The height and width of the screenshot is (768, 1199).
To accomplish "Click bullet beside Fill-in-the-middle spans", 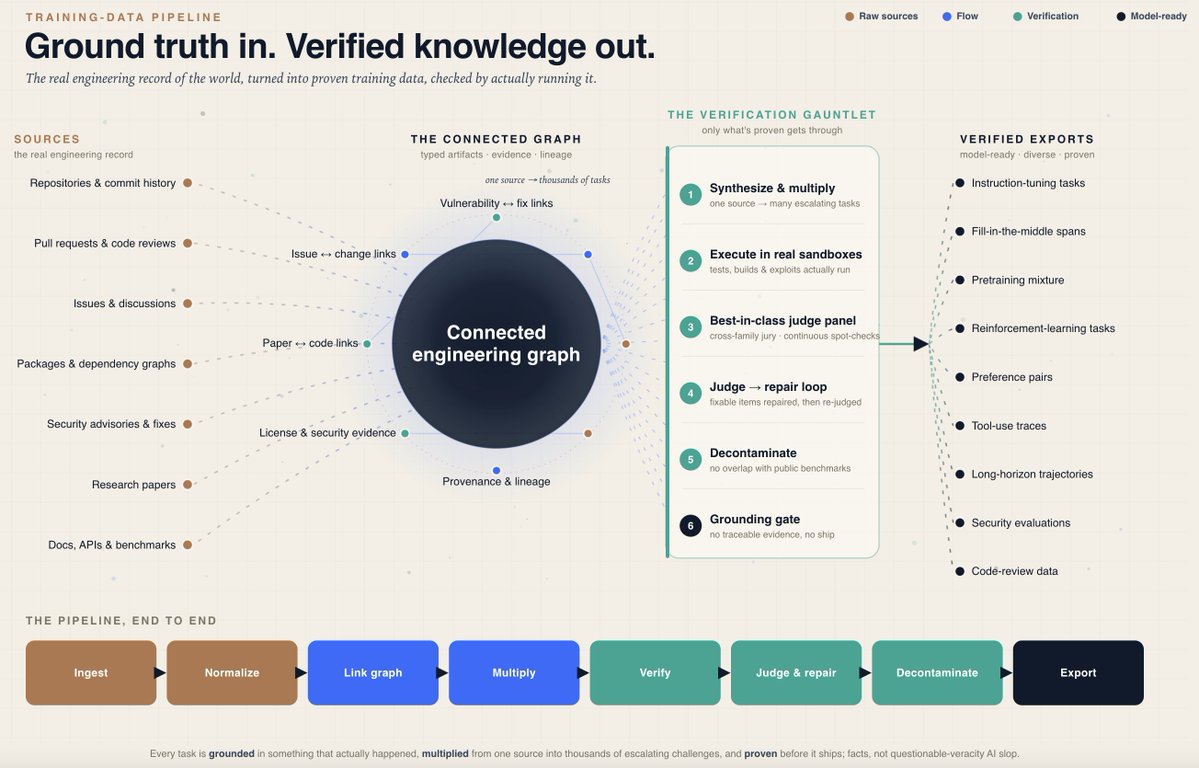I will tap(960, 231).
